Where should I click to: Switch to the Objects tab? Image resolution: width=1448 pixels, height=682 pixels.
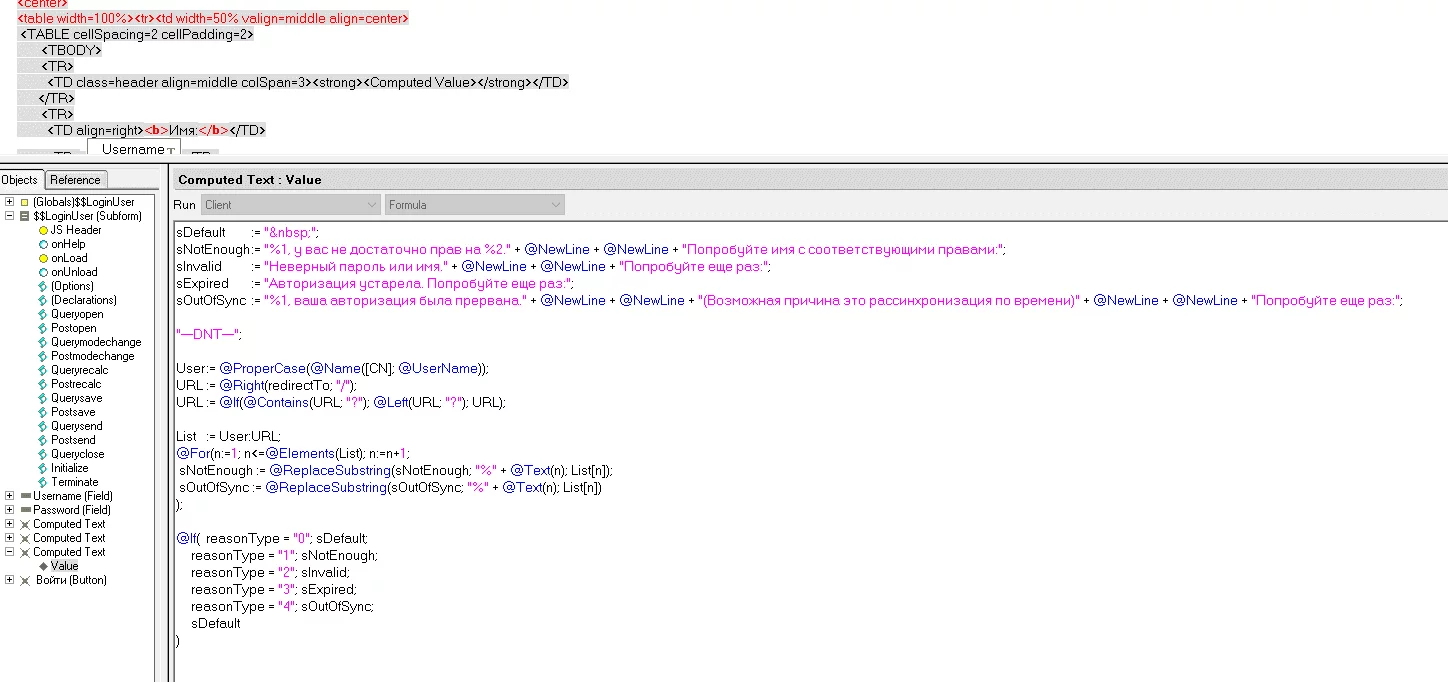tap(20, 180)
